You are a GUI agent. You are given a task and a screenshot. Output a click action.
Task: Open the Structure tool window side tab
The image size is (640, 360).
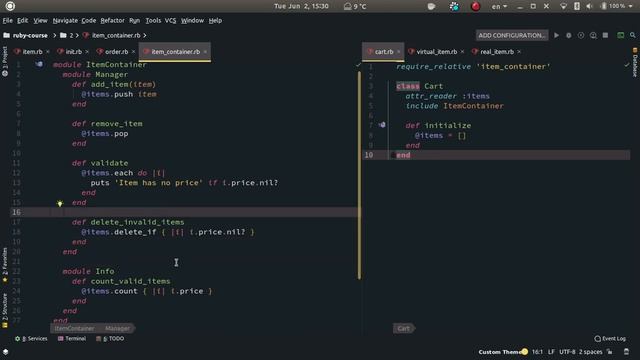click(5, 310)
